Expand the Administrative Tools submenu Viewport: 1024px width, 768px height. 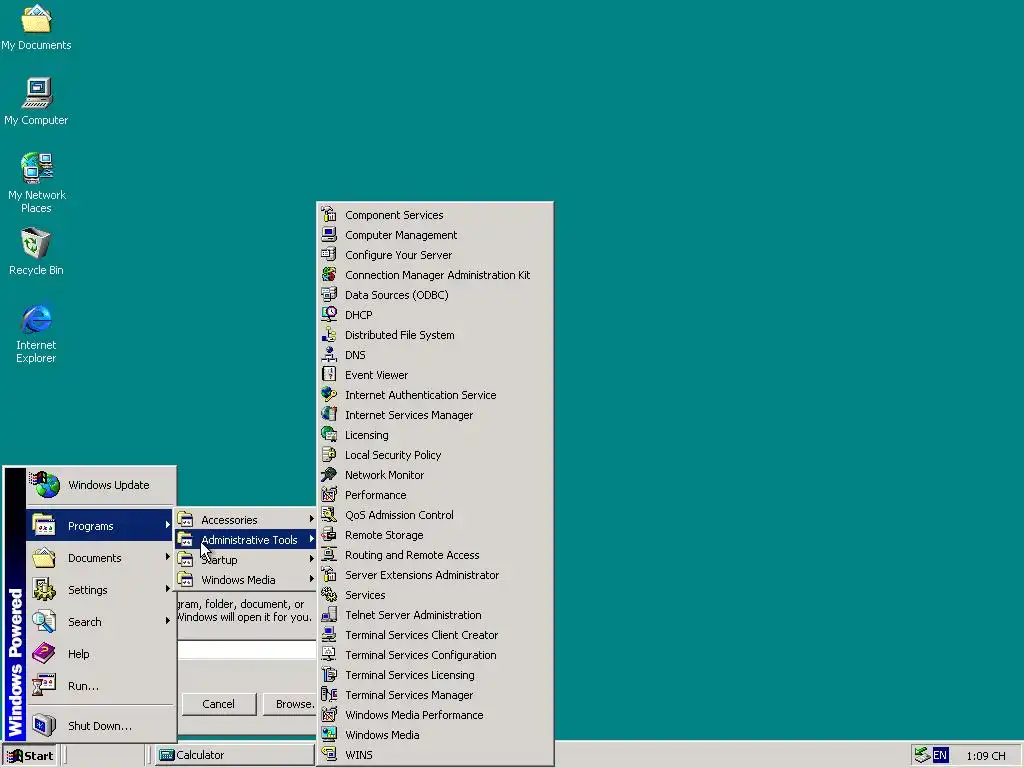pos(246,540)
